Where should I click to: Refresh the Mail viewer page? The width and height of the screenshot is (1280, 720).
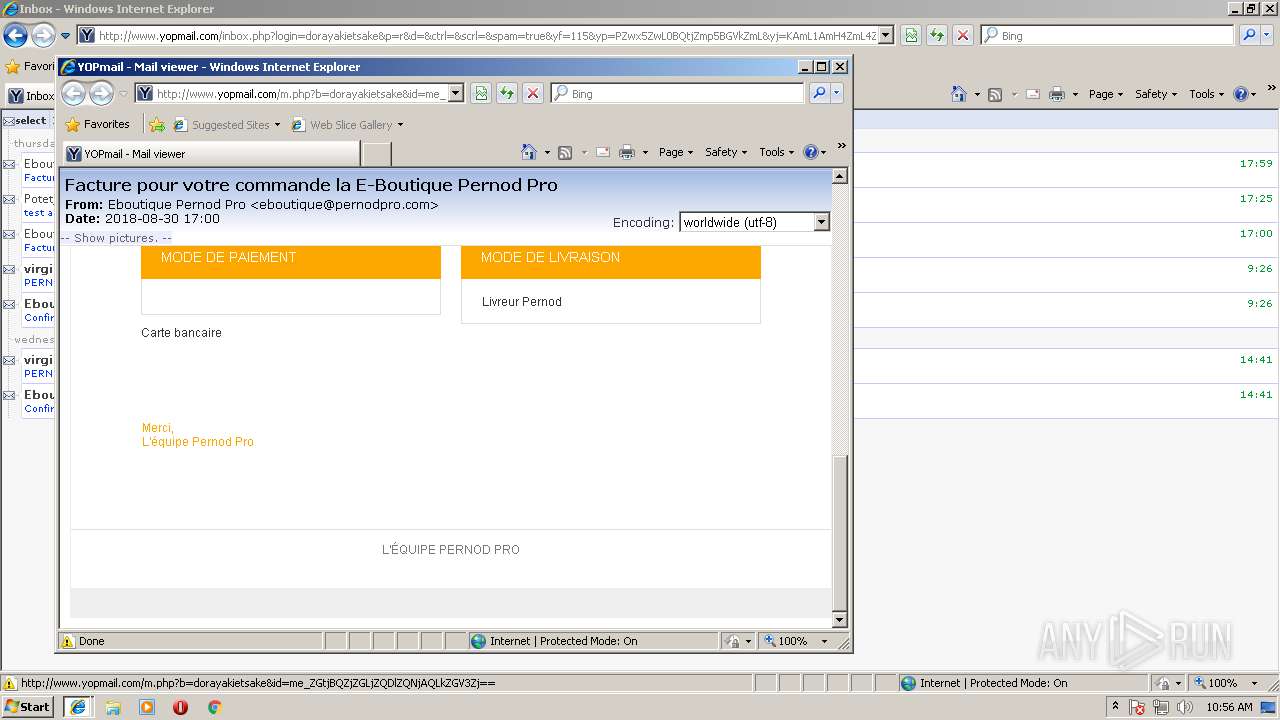[507, 93]
